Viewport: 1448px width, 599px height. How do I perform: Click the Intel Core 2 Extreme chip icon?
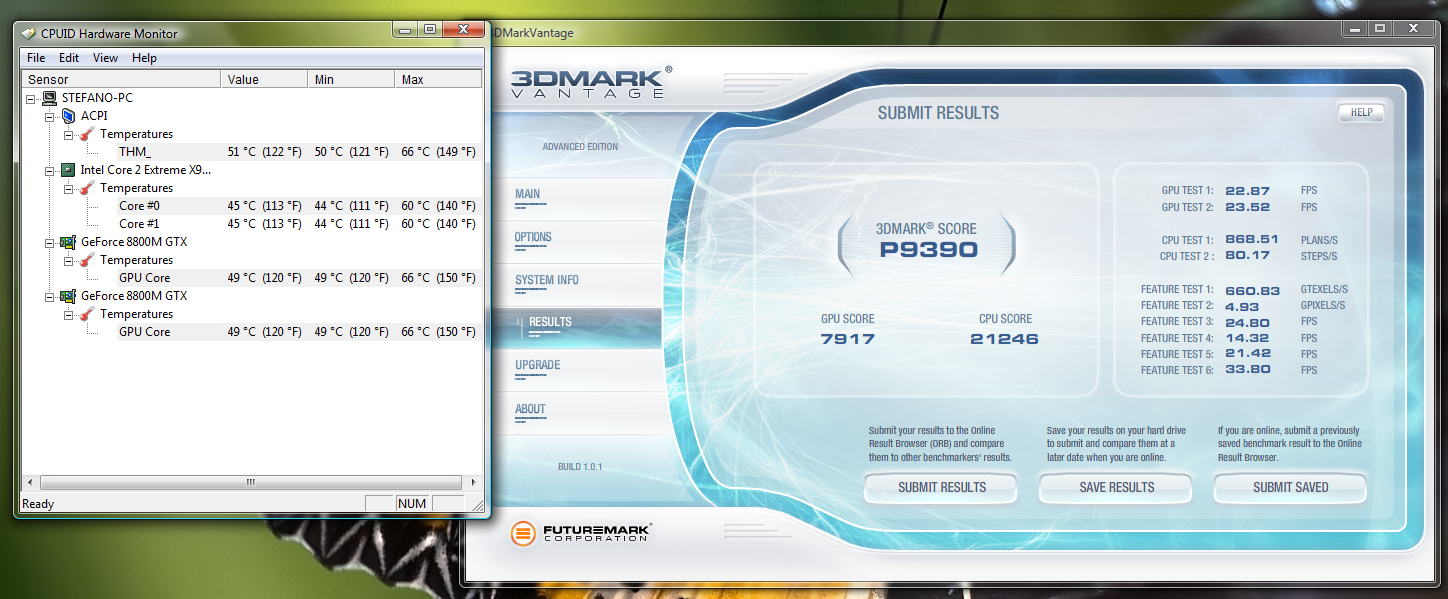pos(68,170)
